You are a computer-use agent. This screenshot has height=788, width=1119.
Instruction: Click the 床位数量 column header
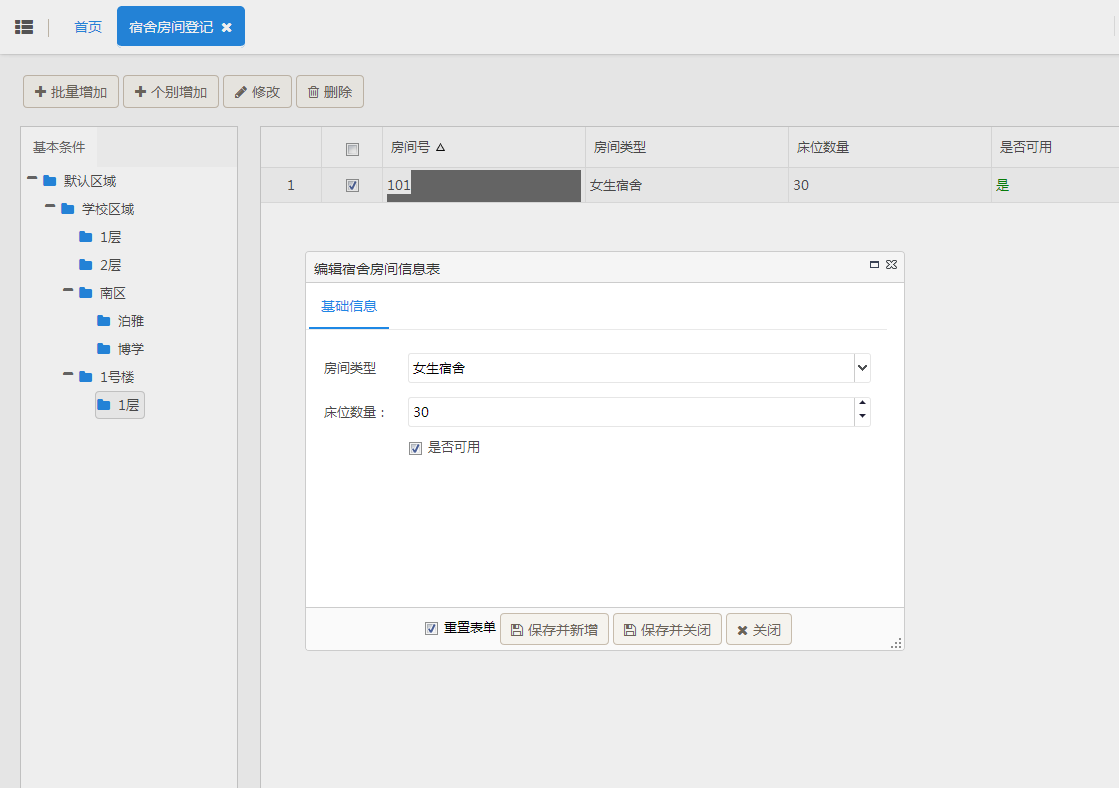click(890, 147)
